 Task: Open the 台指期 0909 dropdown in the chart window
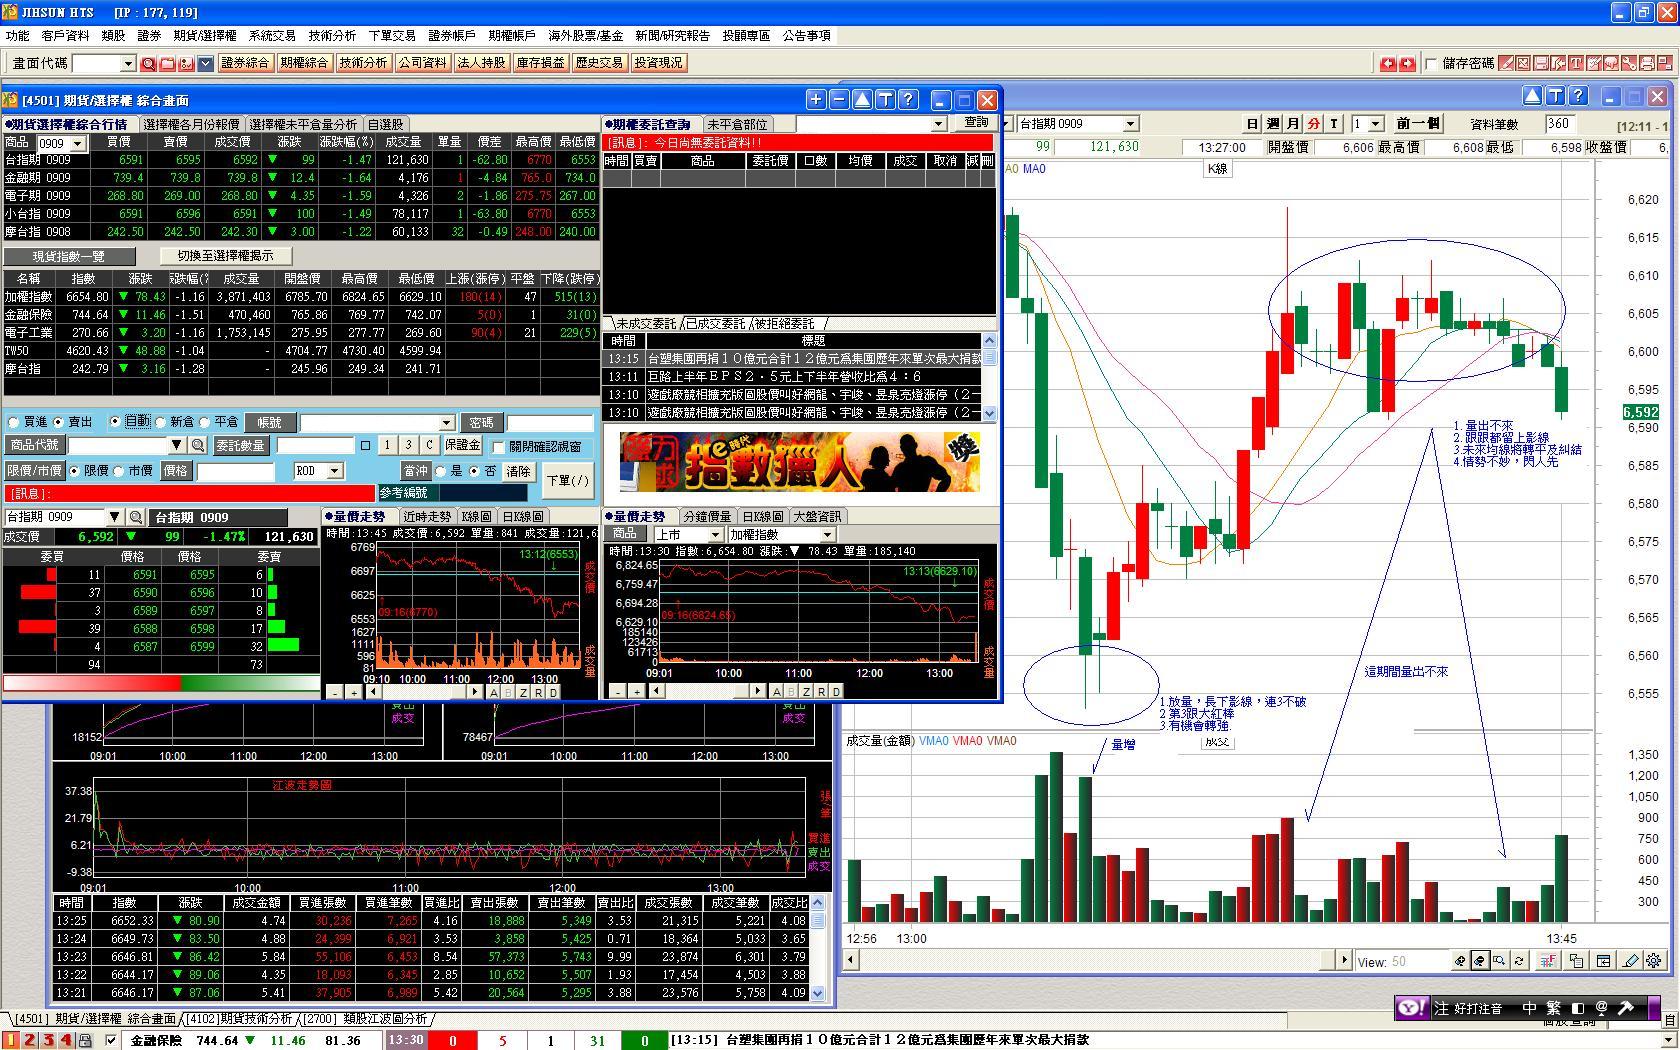[1130, 124]
